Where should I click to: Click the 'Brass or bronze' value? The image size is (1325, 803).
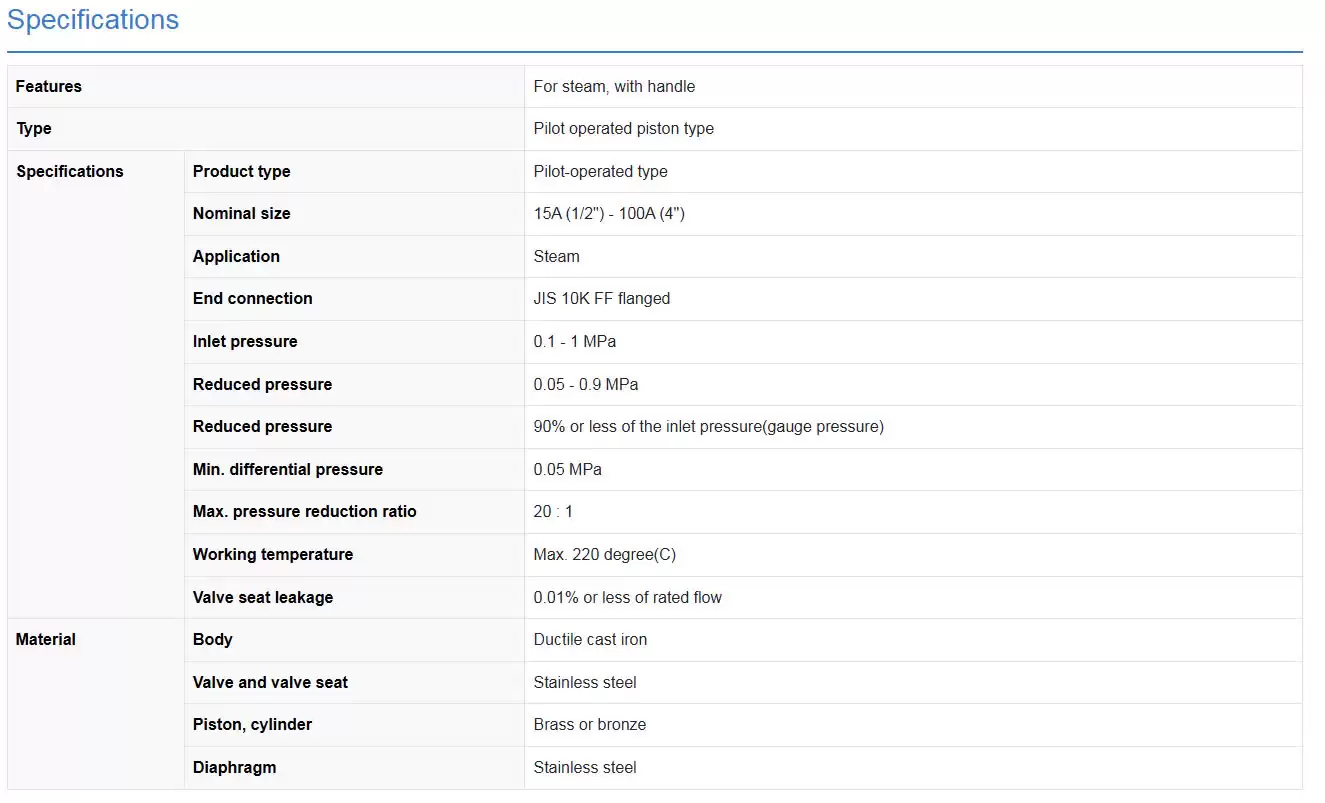(590, 725)
